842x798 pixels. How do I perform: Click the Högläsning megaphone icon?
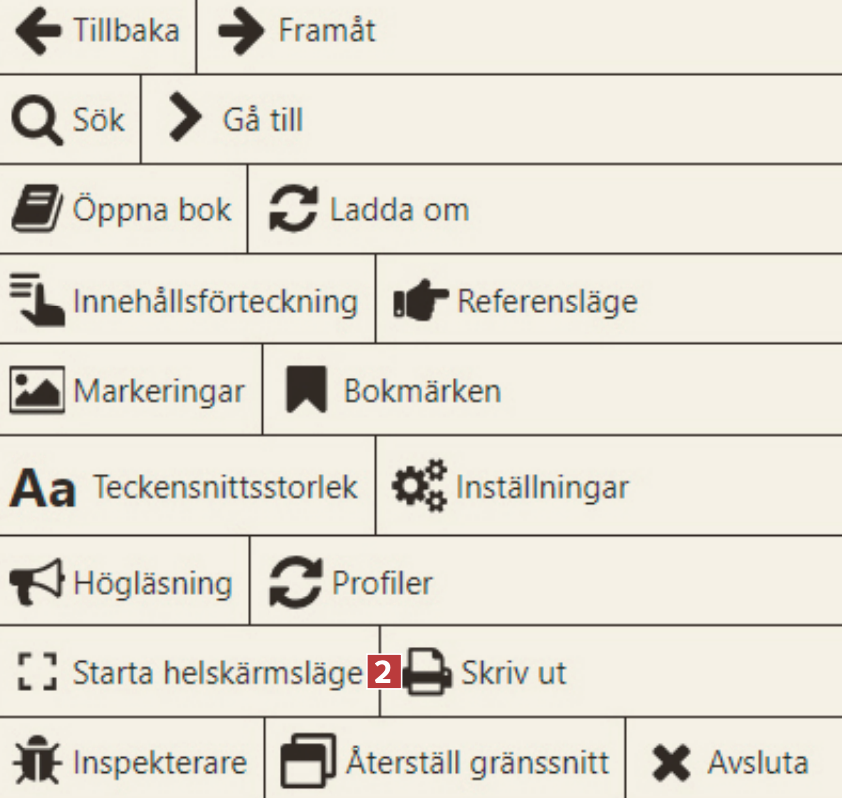coord(38,582)
